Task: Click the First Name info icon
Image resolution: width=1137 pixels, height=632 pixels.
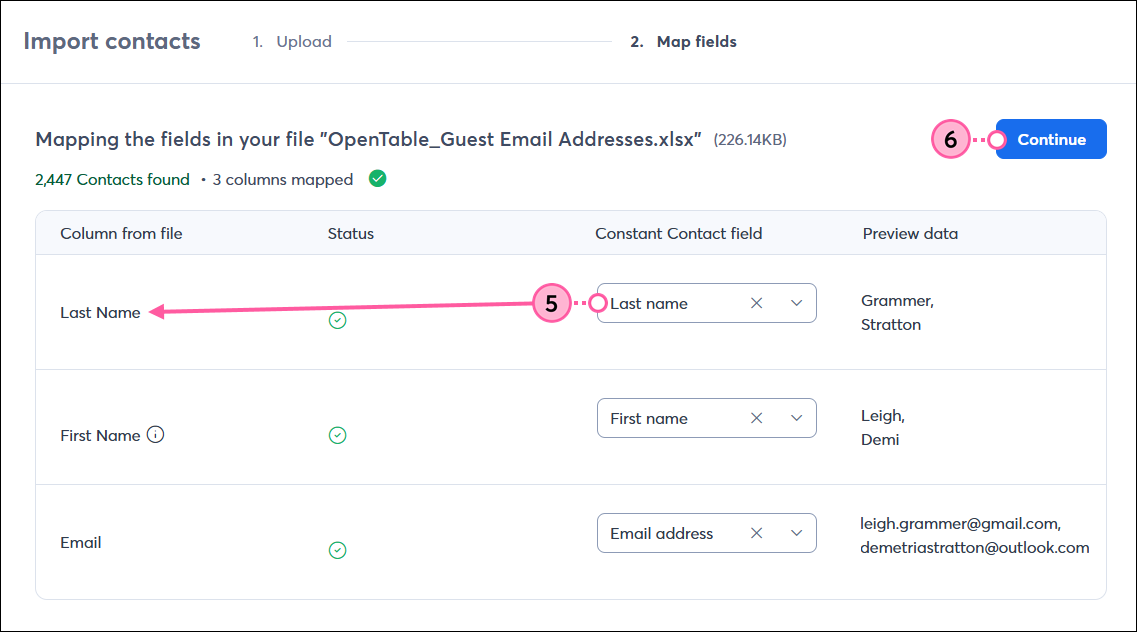Action: click(155, 434)
